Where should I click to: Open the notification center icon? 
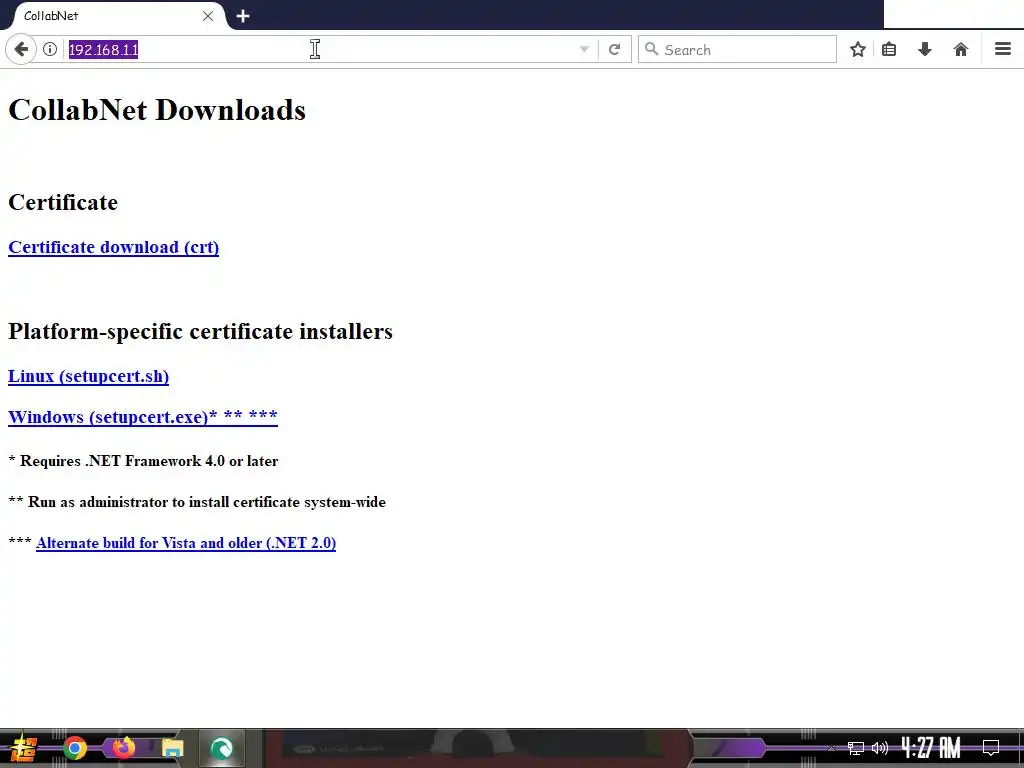(991, 747)
